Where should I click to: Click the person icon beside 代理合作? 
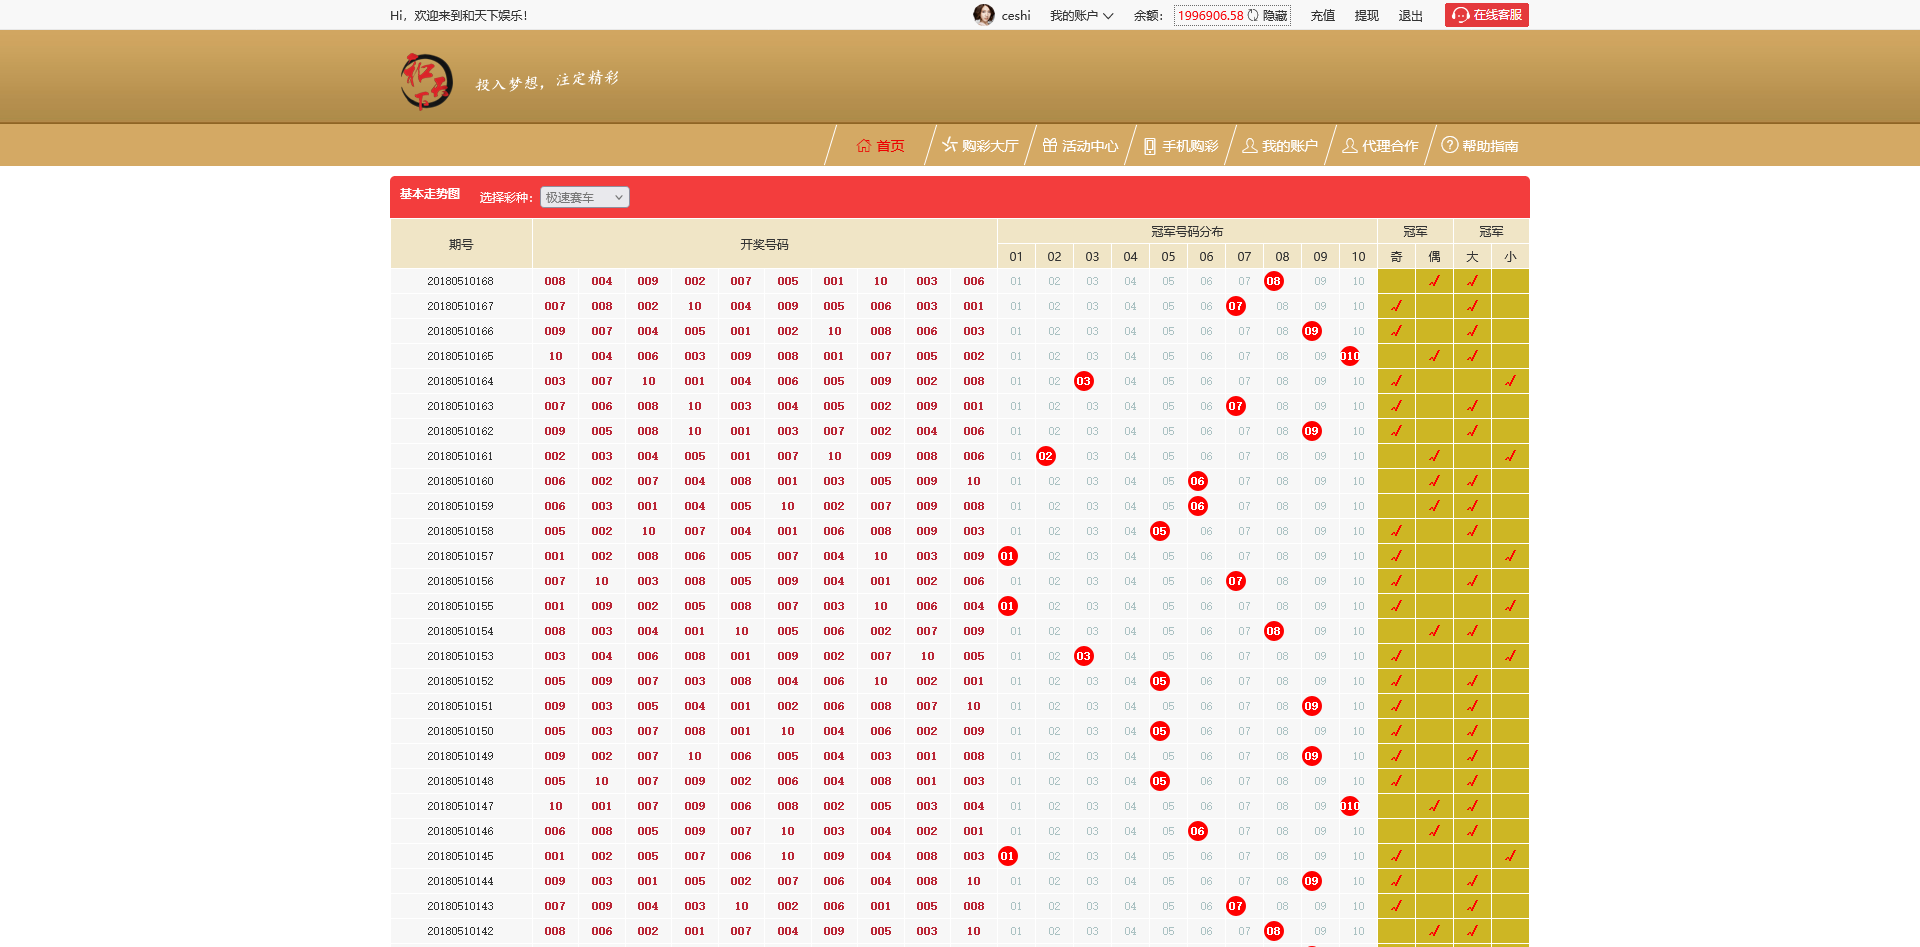1349,145
